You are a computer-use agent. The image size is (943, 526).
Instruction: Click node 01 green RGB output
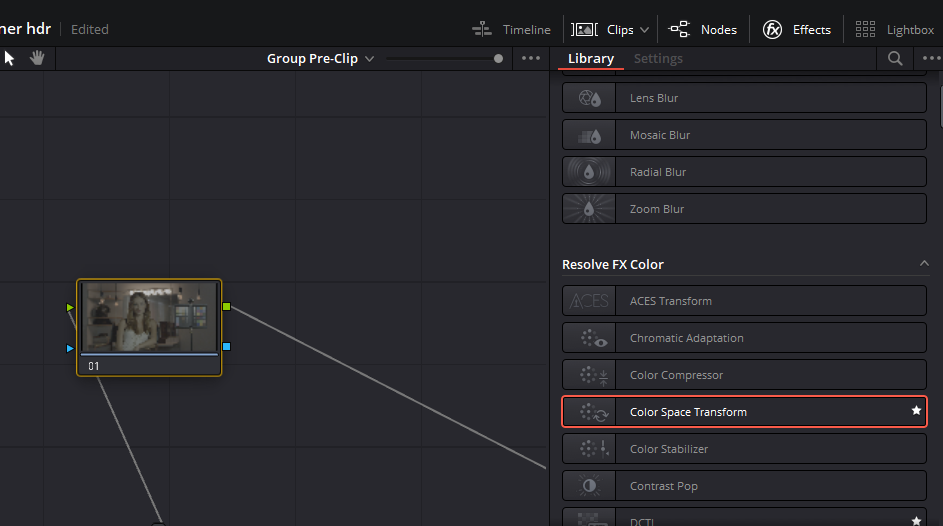tap(227, 307)
